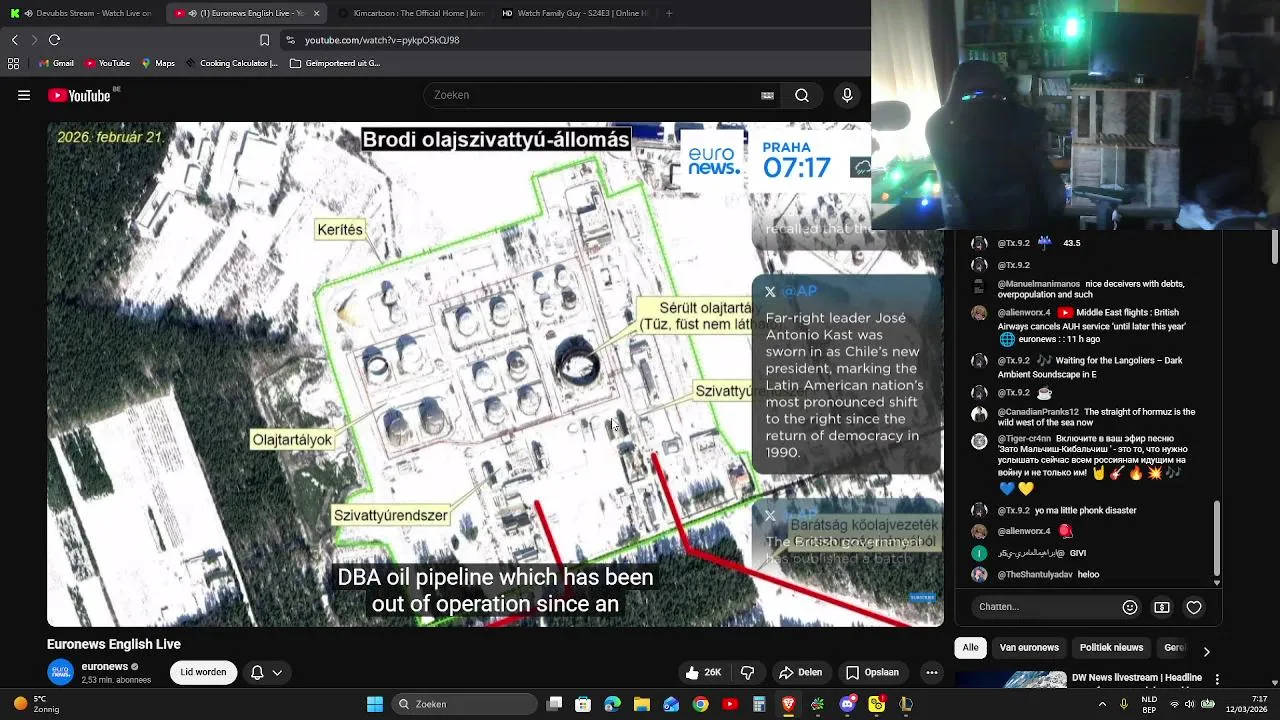This screenshot has height=720, width=1280.
Task: Go back with browser back arrow
Action: [14, 40]
